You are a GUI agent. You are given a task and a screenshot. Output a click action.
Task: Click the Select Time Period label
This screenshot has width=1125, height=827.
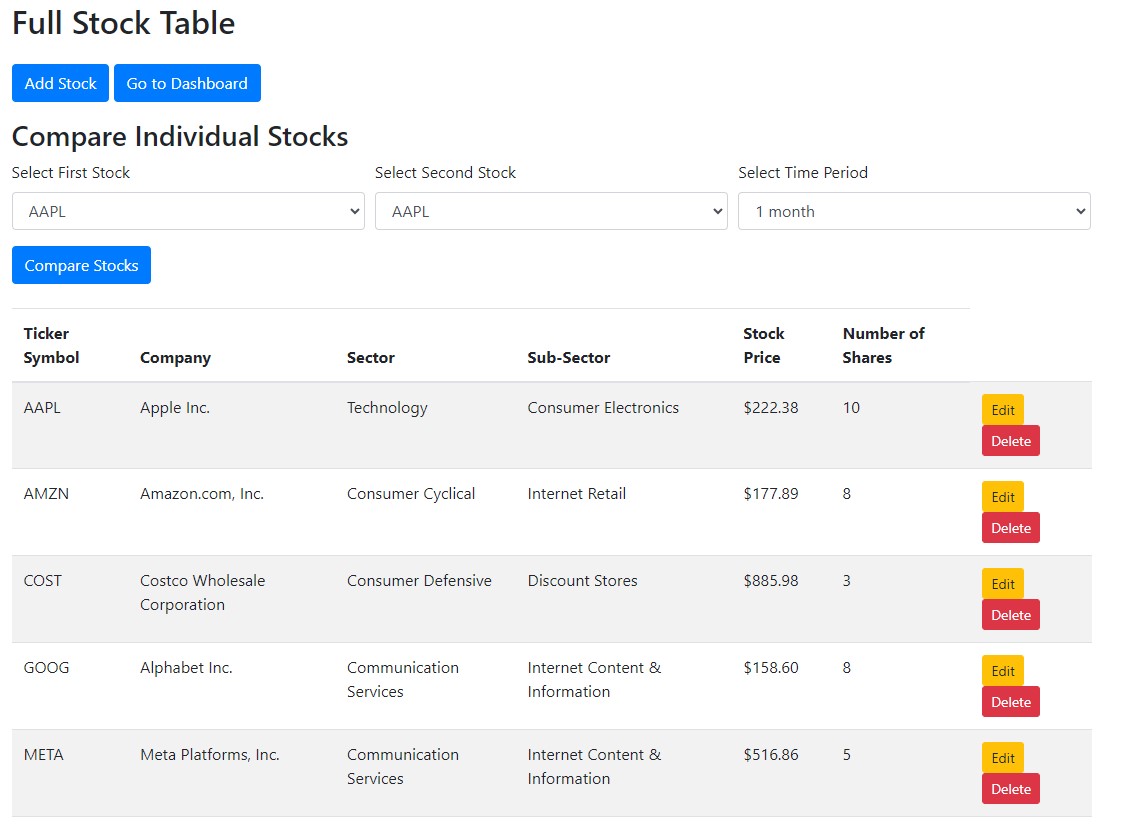(803, 172)
